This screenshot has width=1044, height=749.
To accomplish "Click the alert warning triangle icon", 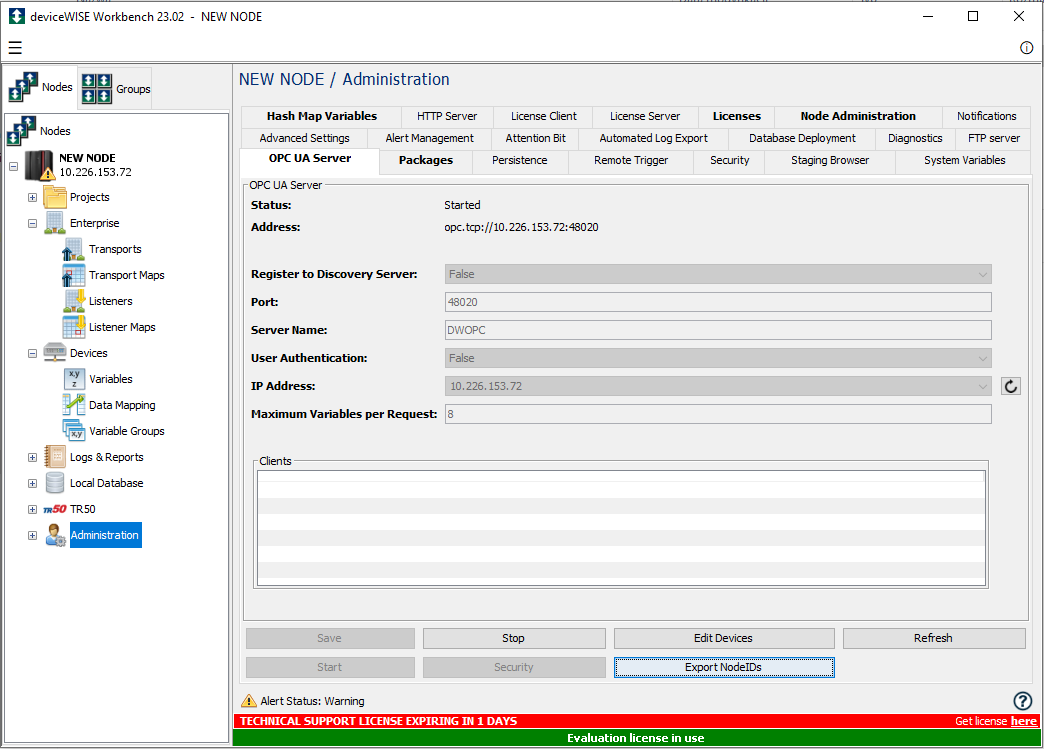I will pyautogui.click(x=248, y=700).
